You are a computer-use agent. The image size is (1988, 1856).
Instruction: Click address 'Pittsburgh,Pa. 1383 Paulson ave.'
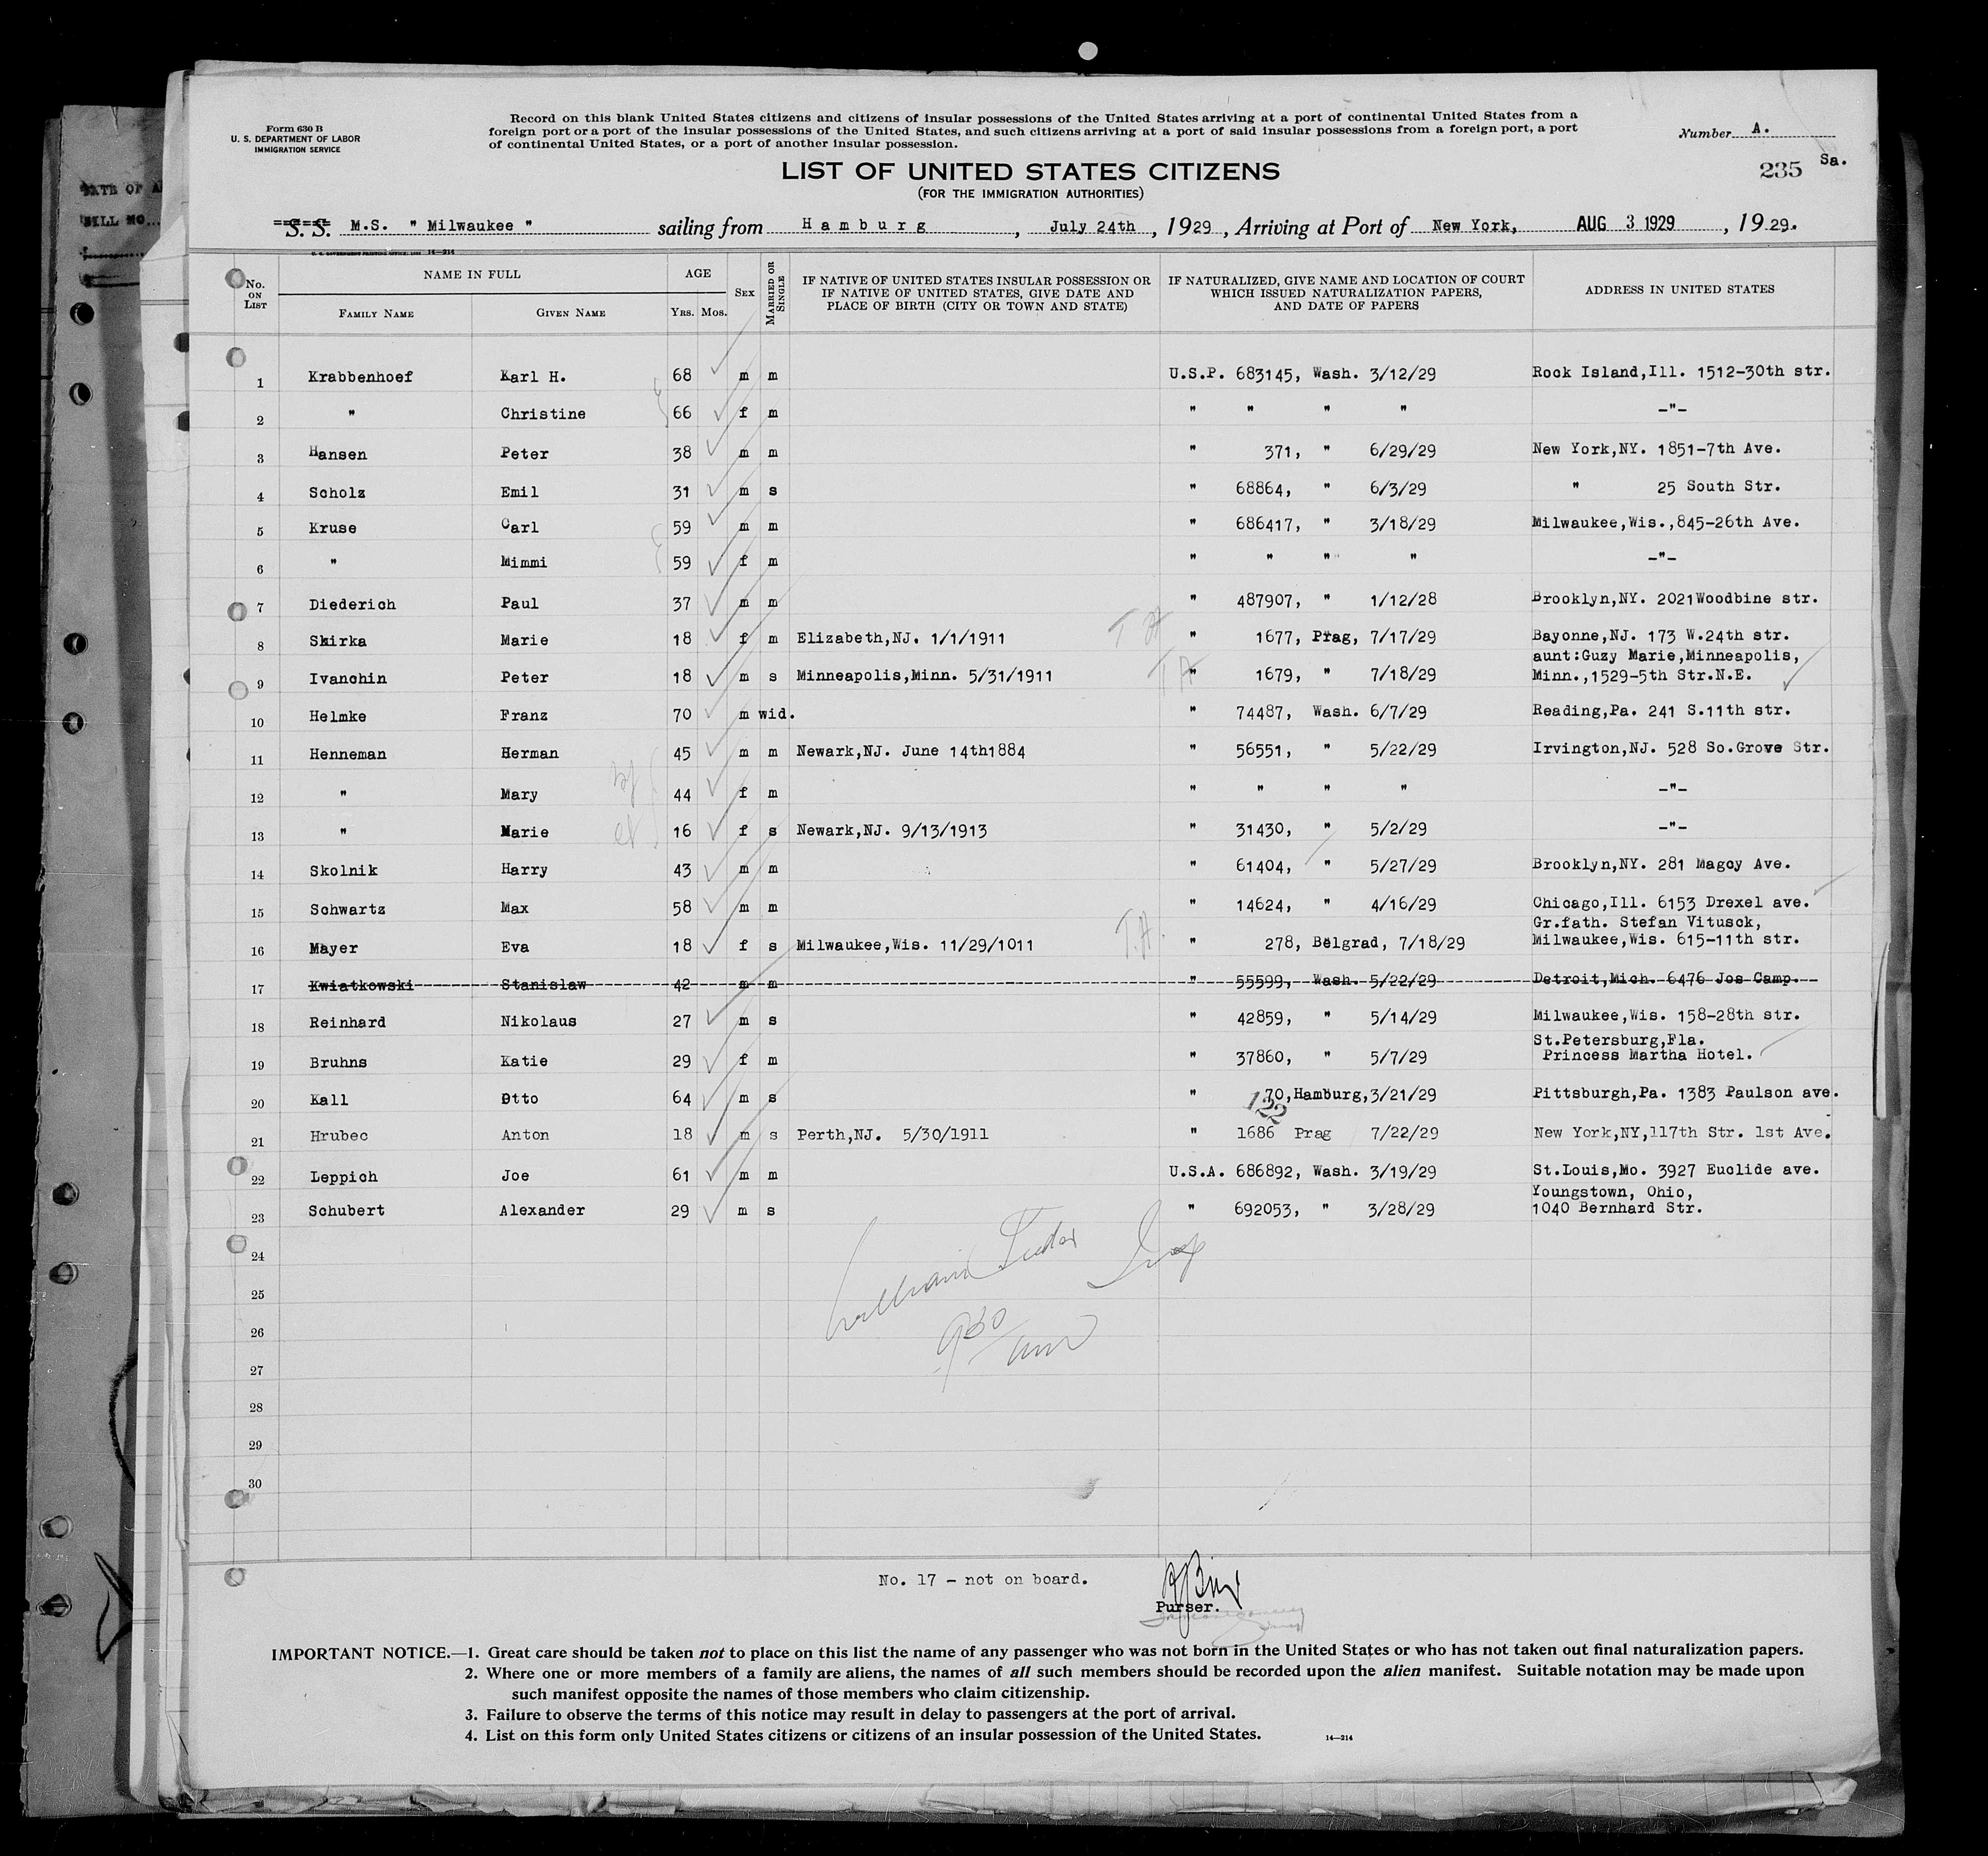pos(1686,1094)
